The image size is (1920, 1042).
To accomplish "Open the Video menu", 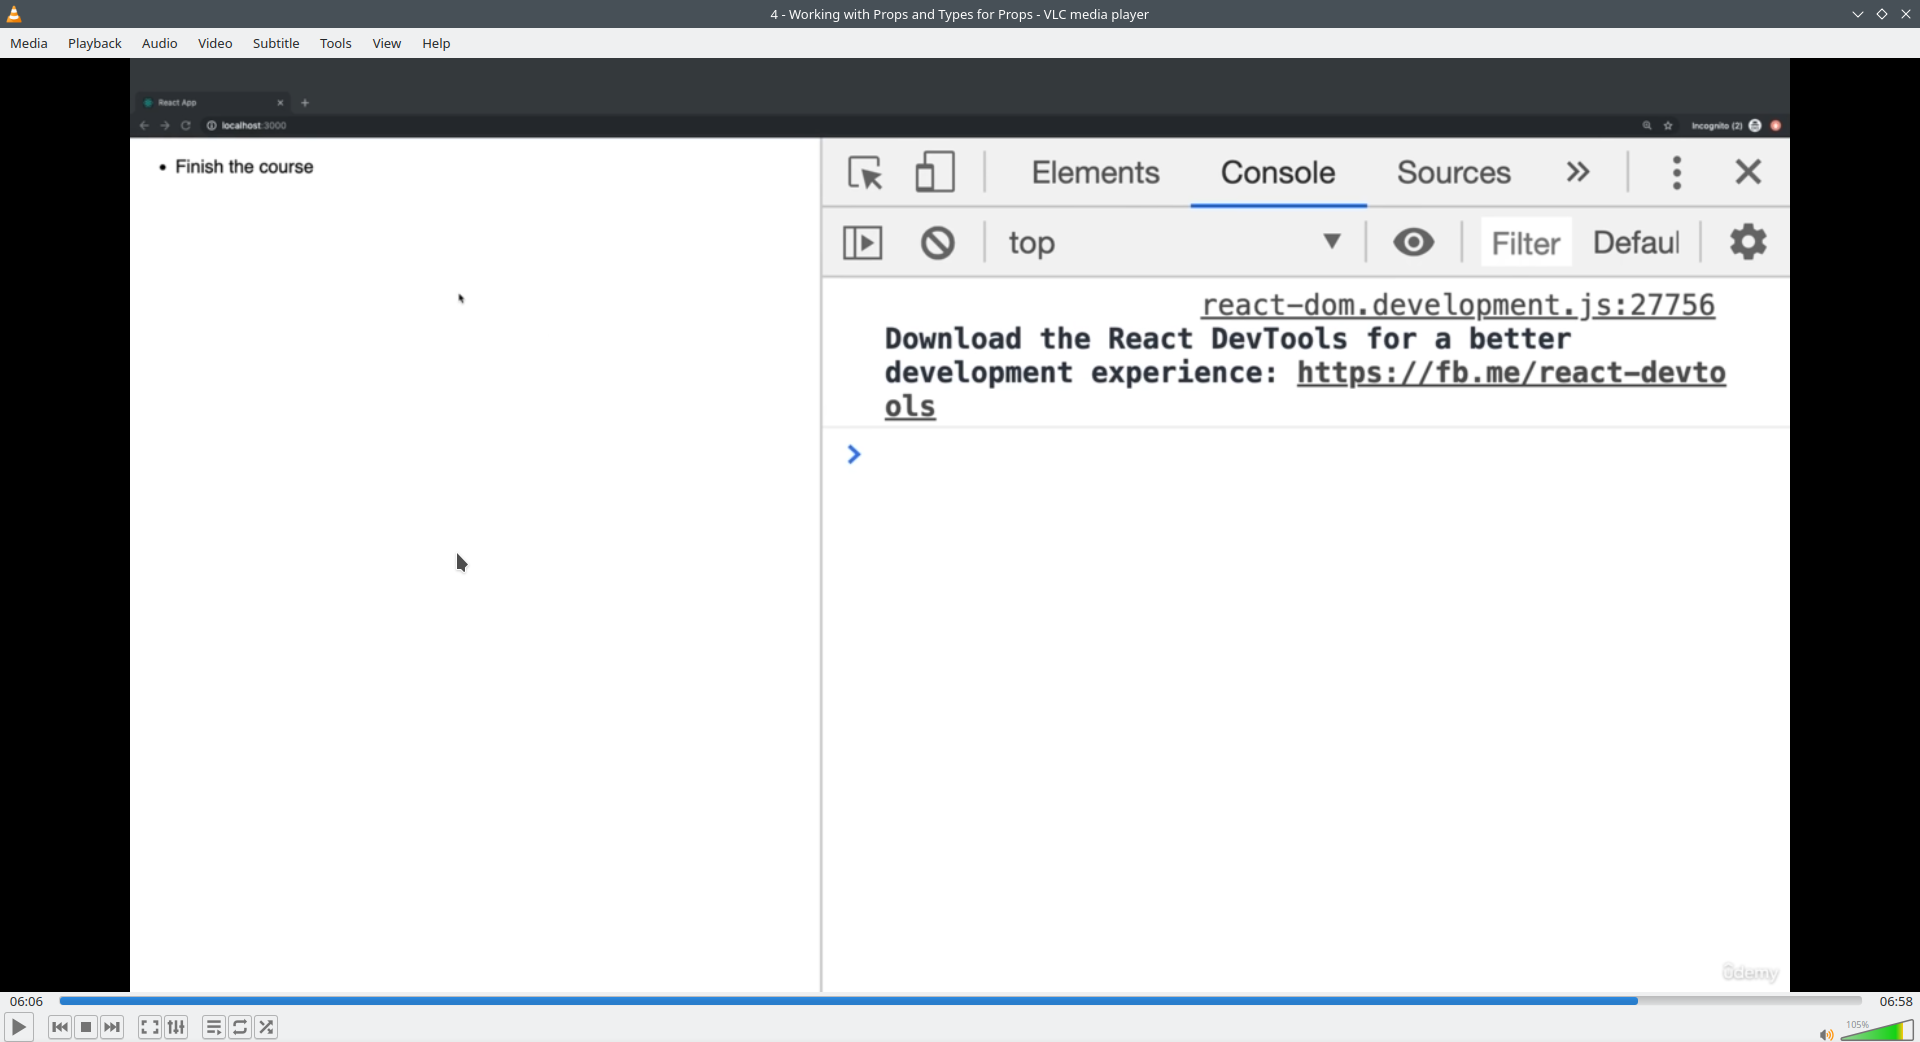I will 215,43.
